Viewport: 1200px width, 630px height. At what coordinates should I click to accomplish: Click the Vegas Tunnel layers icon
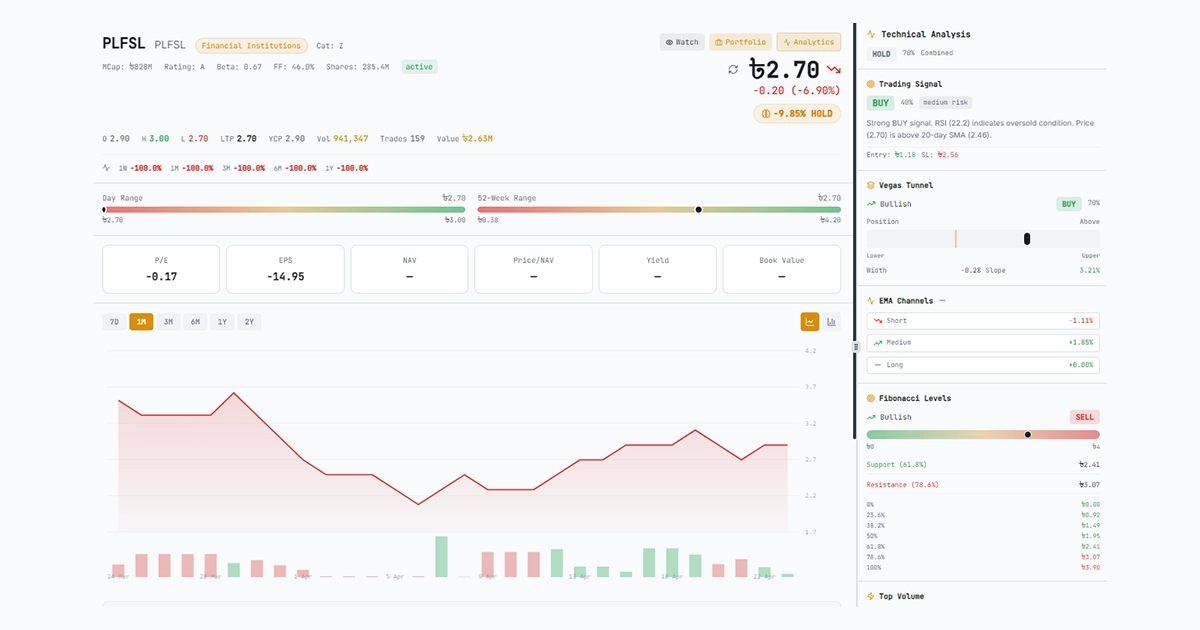(x=871, y=185)
